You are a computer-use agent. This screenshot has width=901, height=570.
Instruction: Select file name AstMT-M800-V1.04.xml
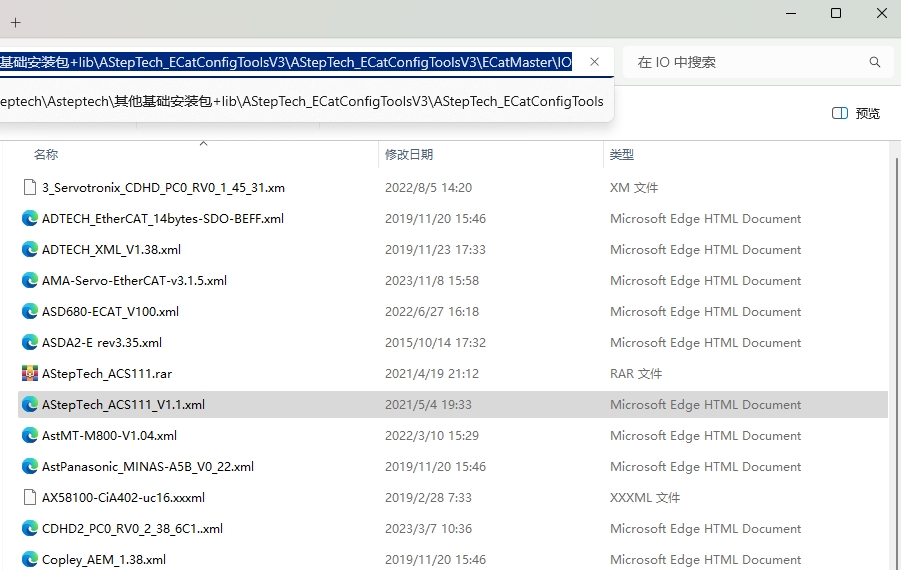tap(109, 436)
